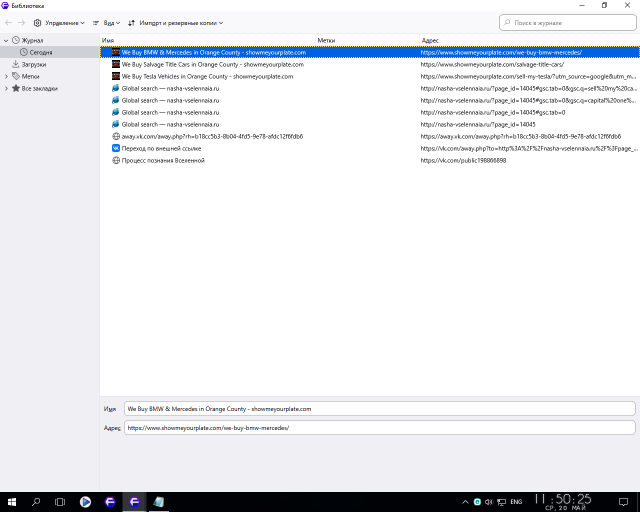Screen dimensions: 640x512
Task: Select Global search row ending gsc.tab=0
Action: (x=370, y=112)
